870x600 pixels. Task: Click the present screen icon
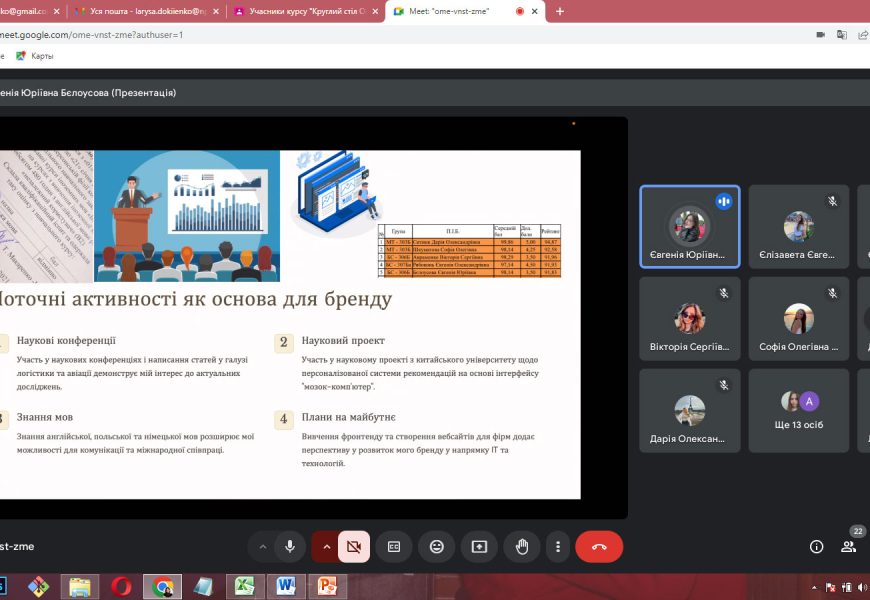(479, 547)
